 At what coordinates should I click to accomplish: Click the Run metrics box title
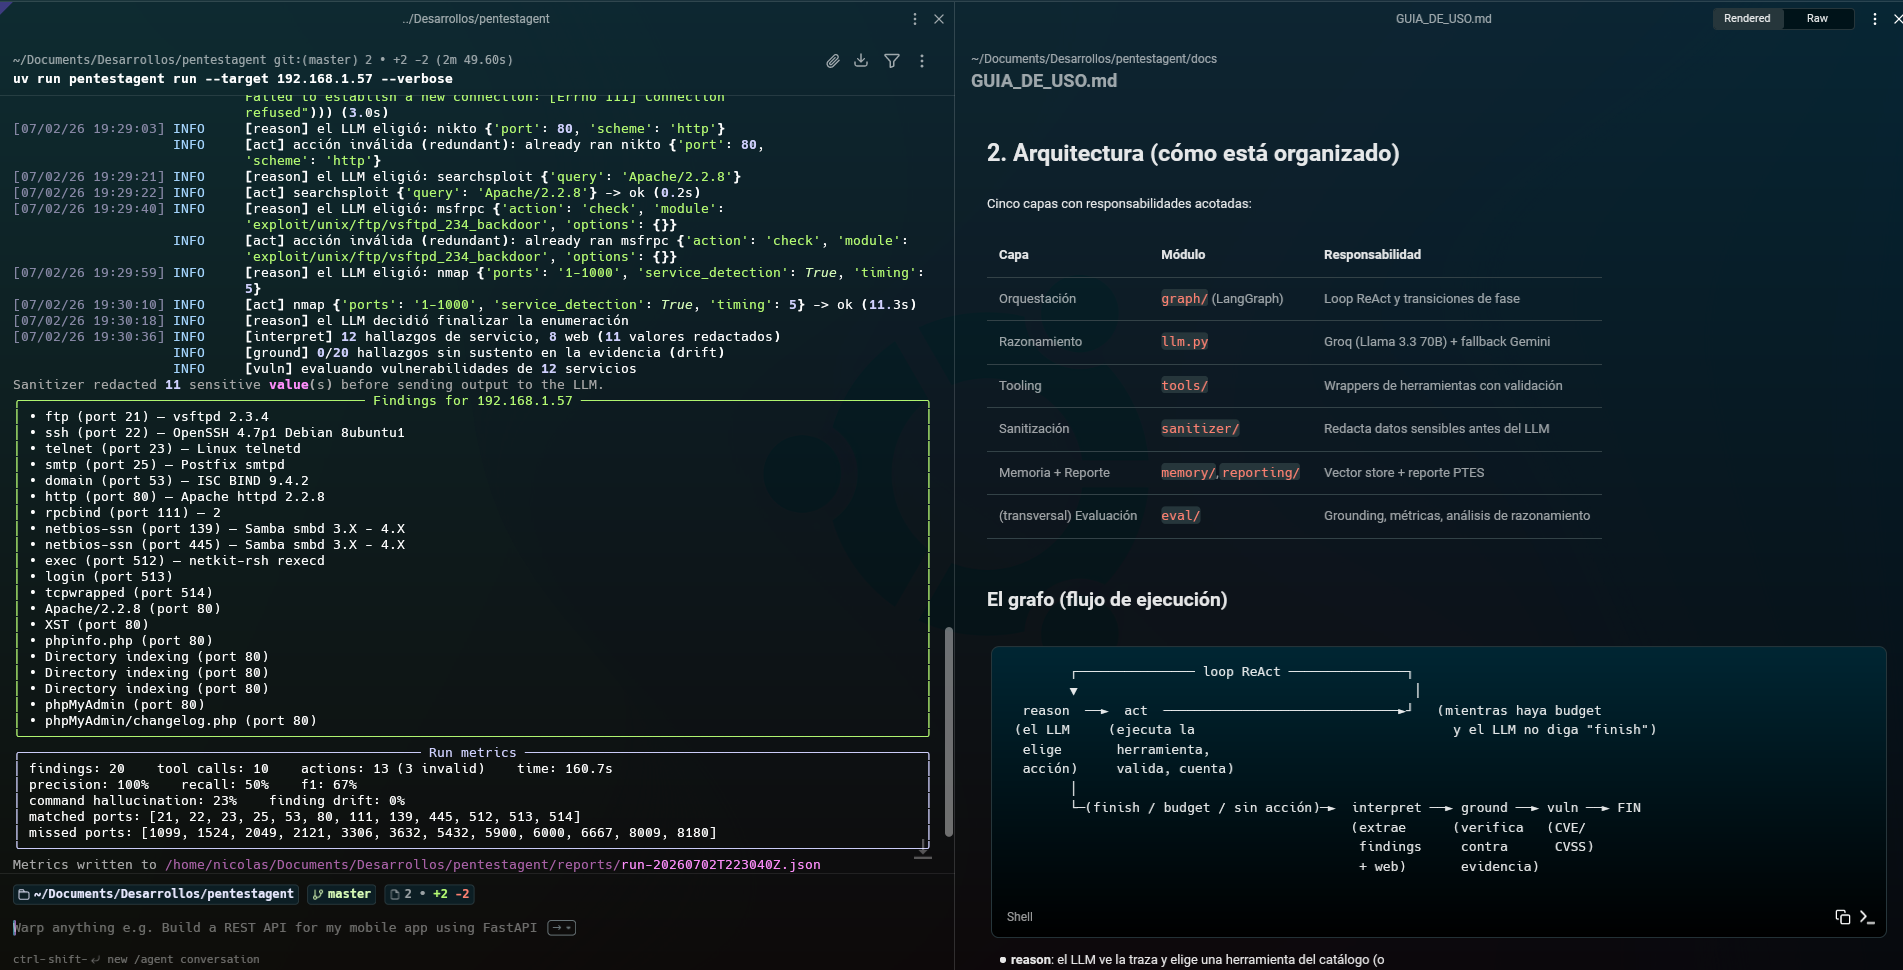tap(473, 753)
